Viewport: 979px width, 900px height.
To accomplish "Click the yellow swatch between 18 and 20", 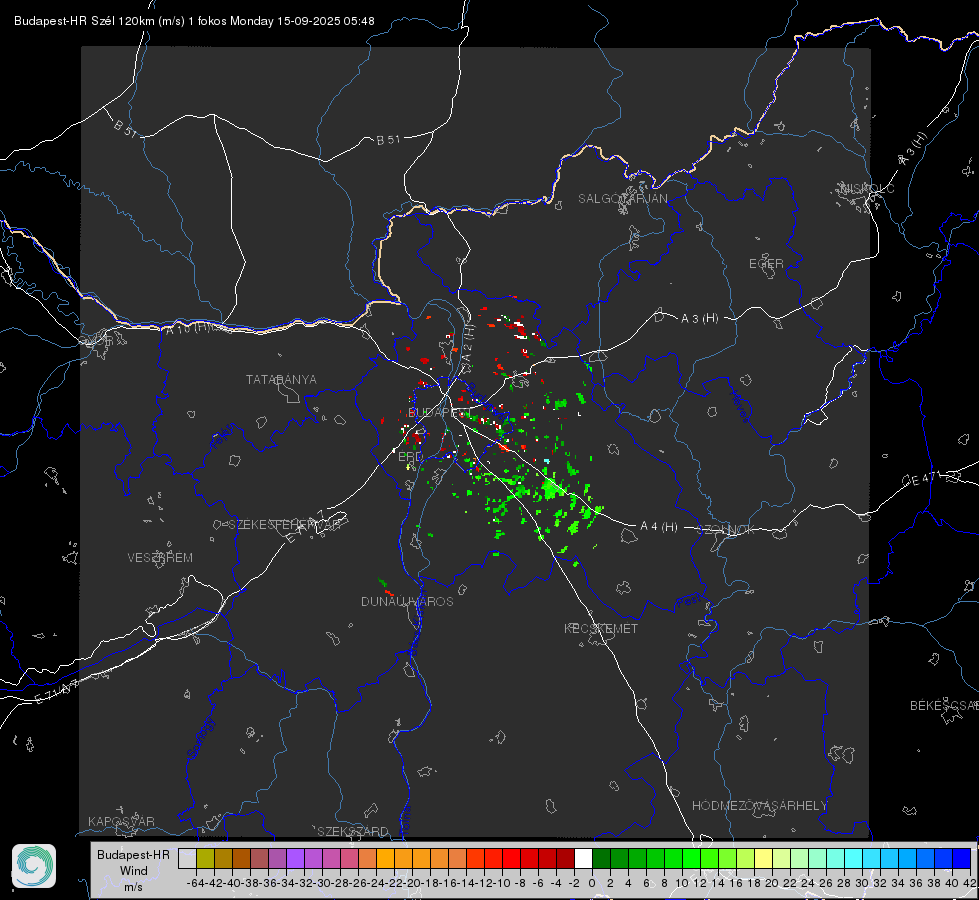I will click(x=763, y=858).
